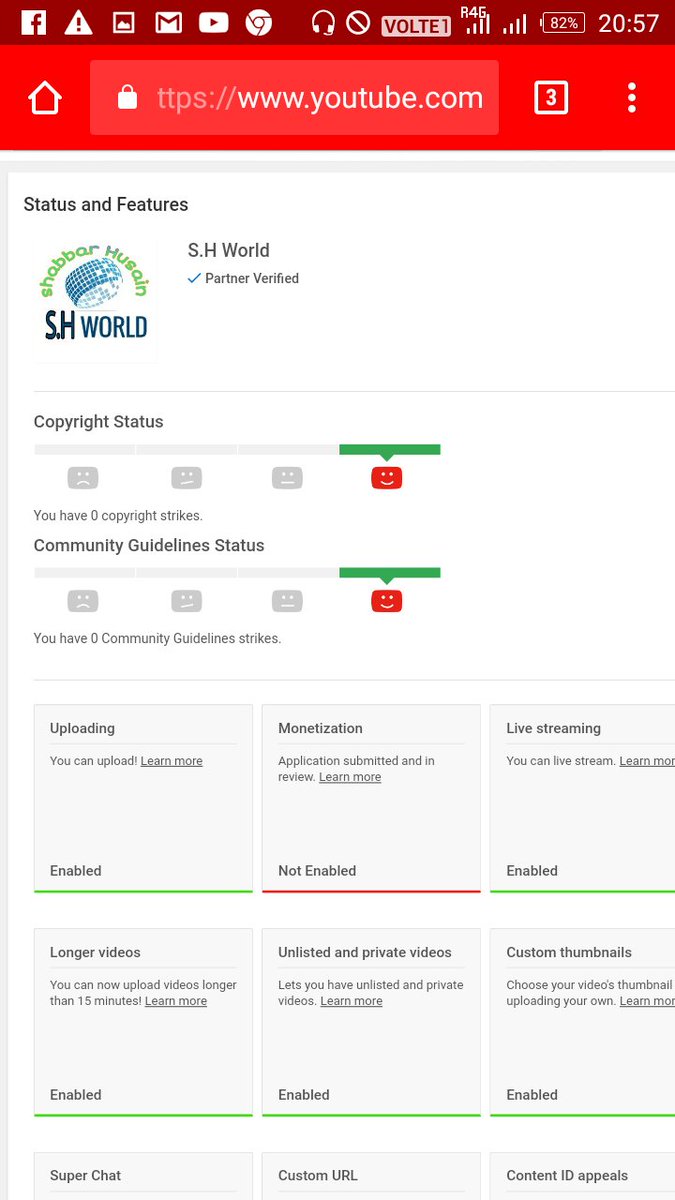Viewport: 675px width, 1200px height.
Task: Click the red smiley under Community Guidelines Status
Action: click(x=386, y=601)
